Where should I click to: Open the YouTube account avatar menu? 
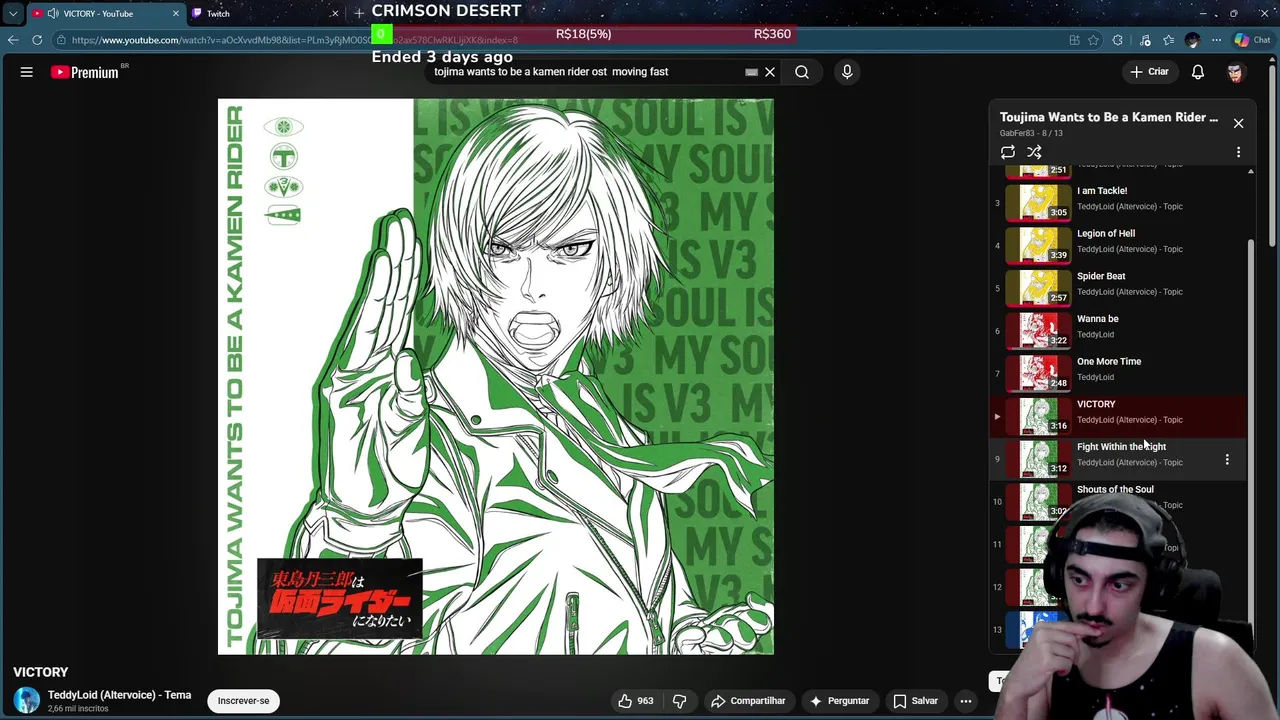point(1235,72)
